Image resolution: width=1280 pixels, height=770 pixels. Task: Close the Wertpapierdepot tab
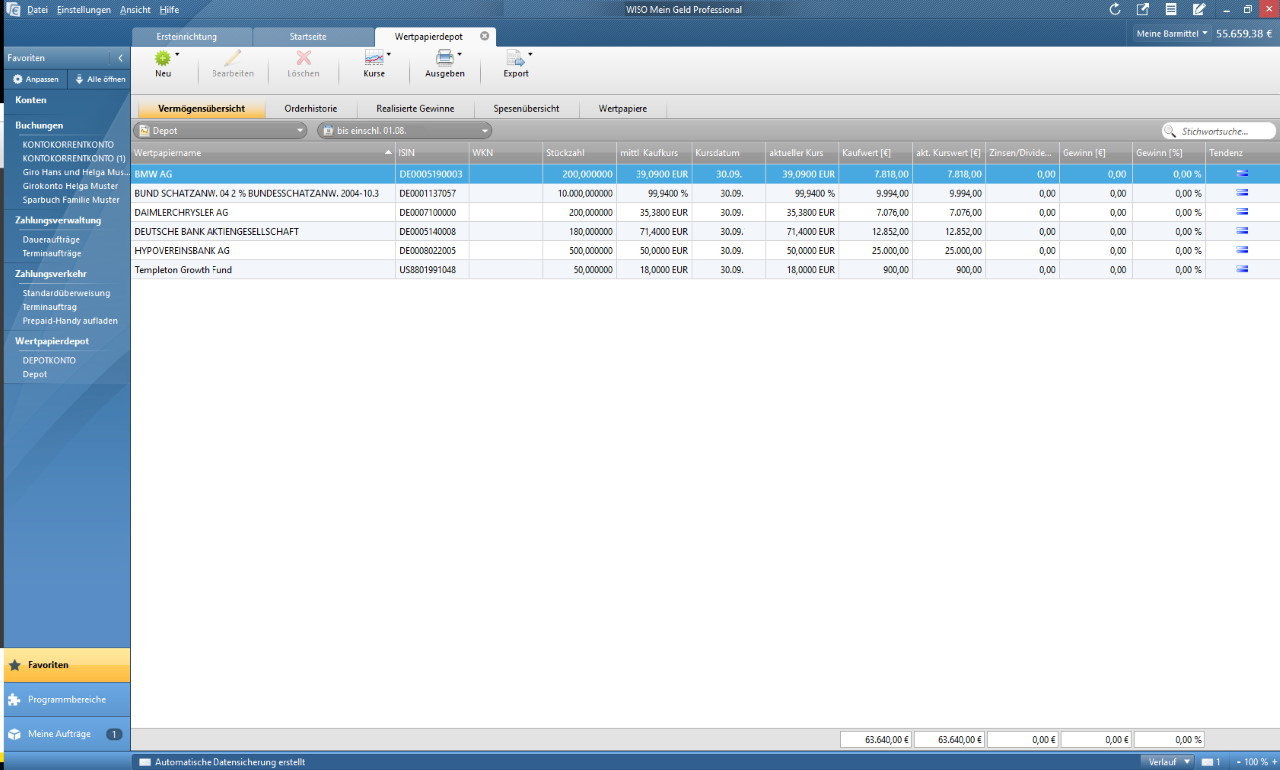pyautogui.click(x=485, y=36)
